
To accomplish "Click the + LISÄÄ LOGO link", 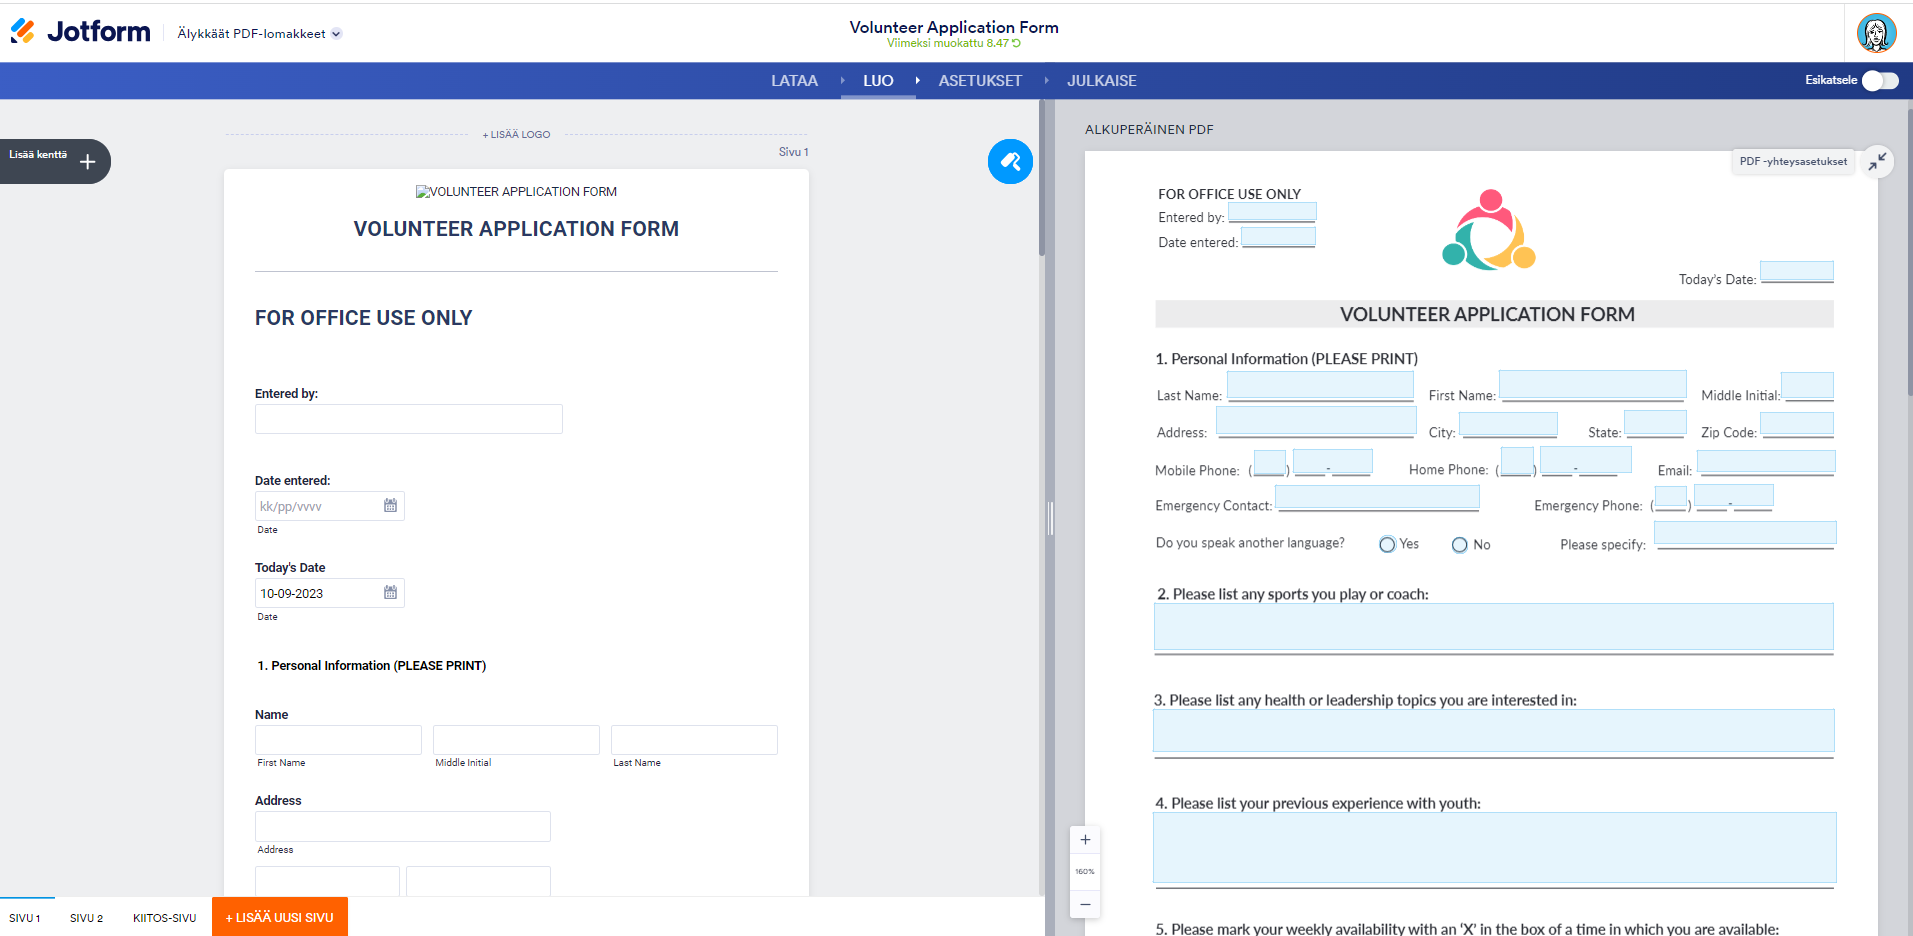I will (516, 135).
